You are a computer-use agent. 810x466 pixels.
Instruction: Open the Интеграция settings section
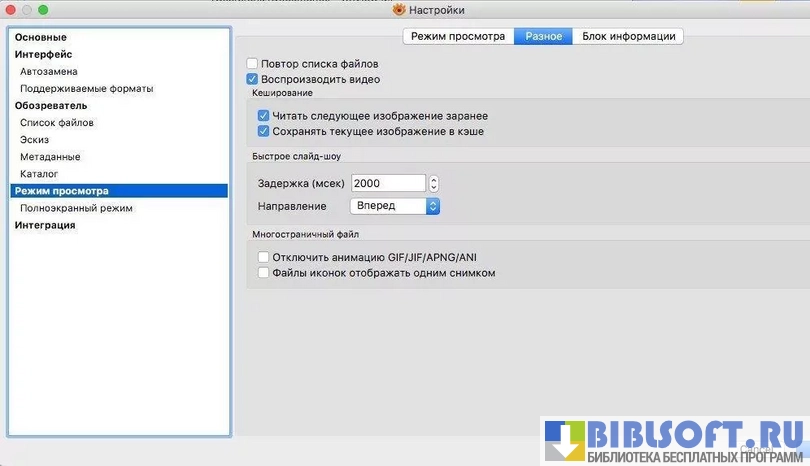pyautogui.click(x=44, y=225)
